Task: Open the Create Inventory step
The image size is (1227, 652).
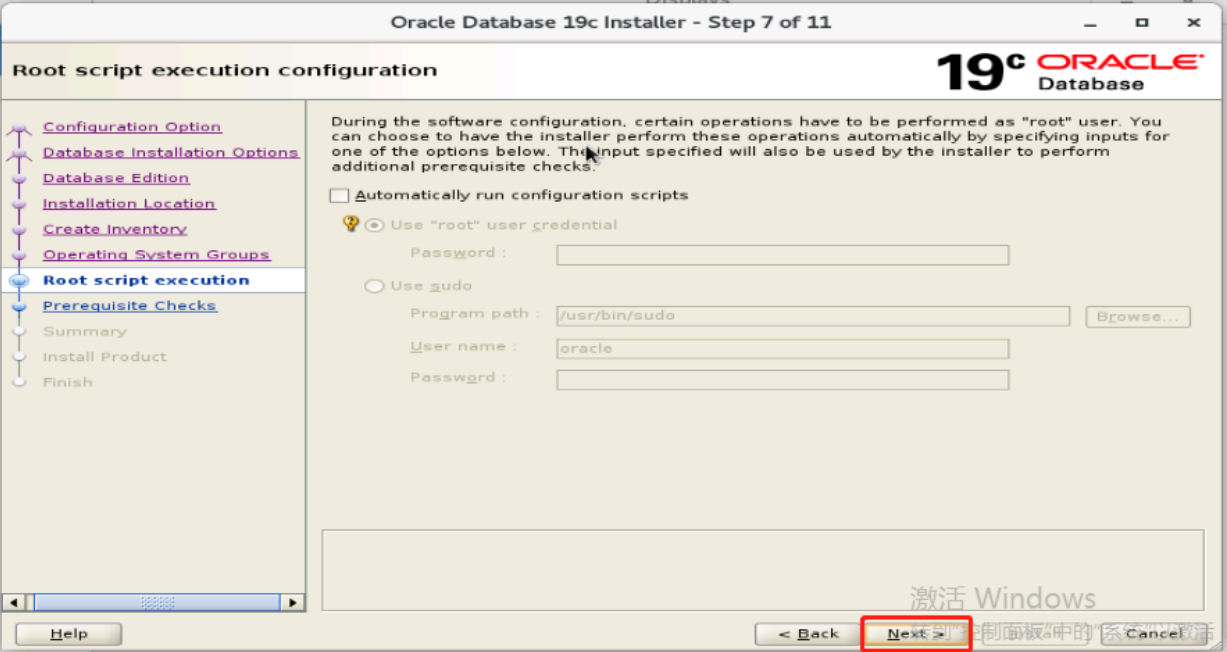Action: click(115, 229)
